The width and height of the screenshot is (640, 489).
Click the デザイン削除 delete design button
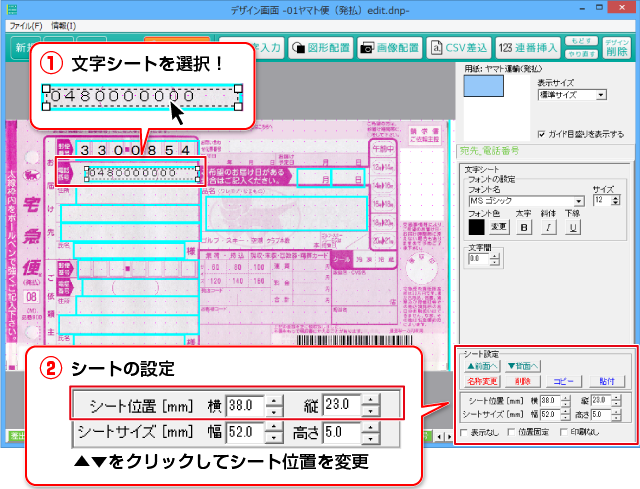[x=616, y=48]
